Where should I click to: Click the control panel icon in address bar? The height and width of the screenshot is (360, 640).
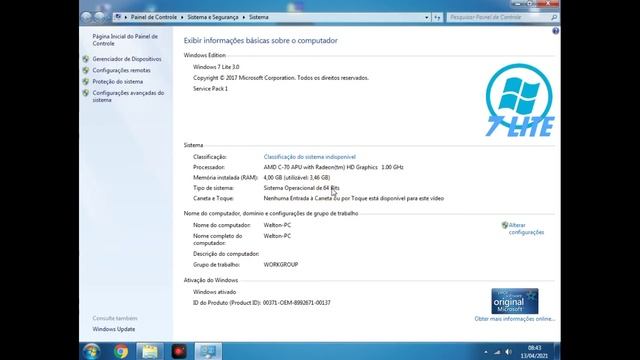[118, 17]
